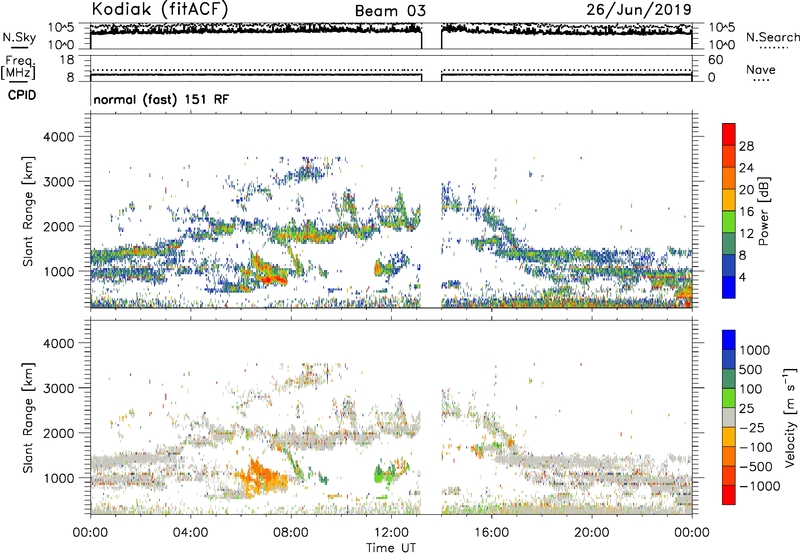Viewport: 800px width, 554px height.
Task: Click the '20:00' time axis label
Action: pyautogui.click(x=591, y=533)
